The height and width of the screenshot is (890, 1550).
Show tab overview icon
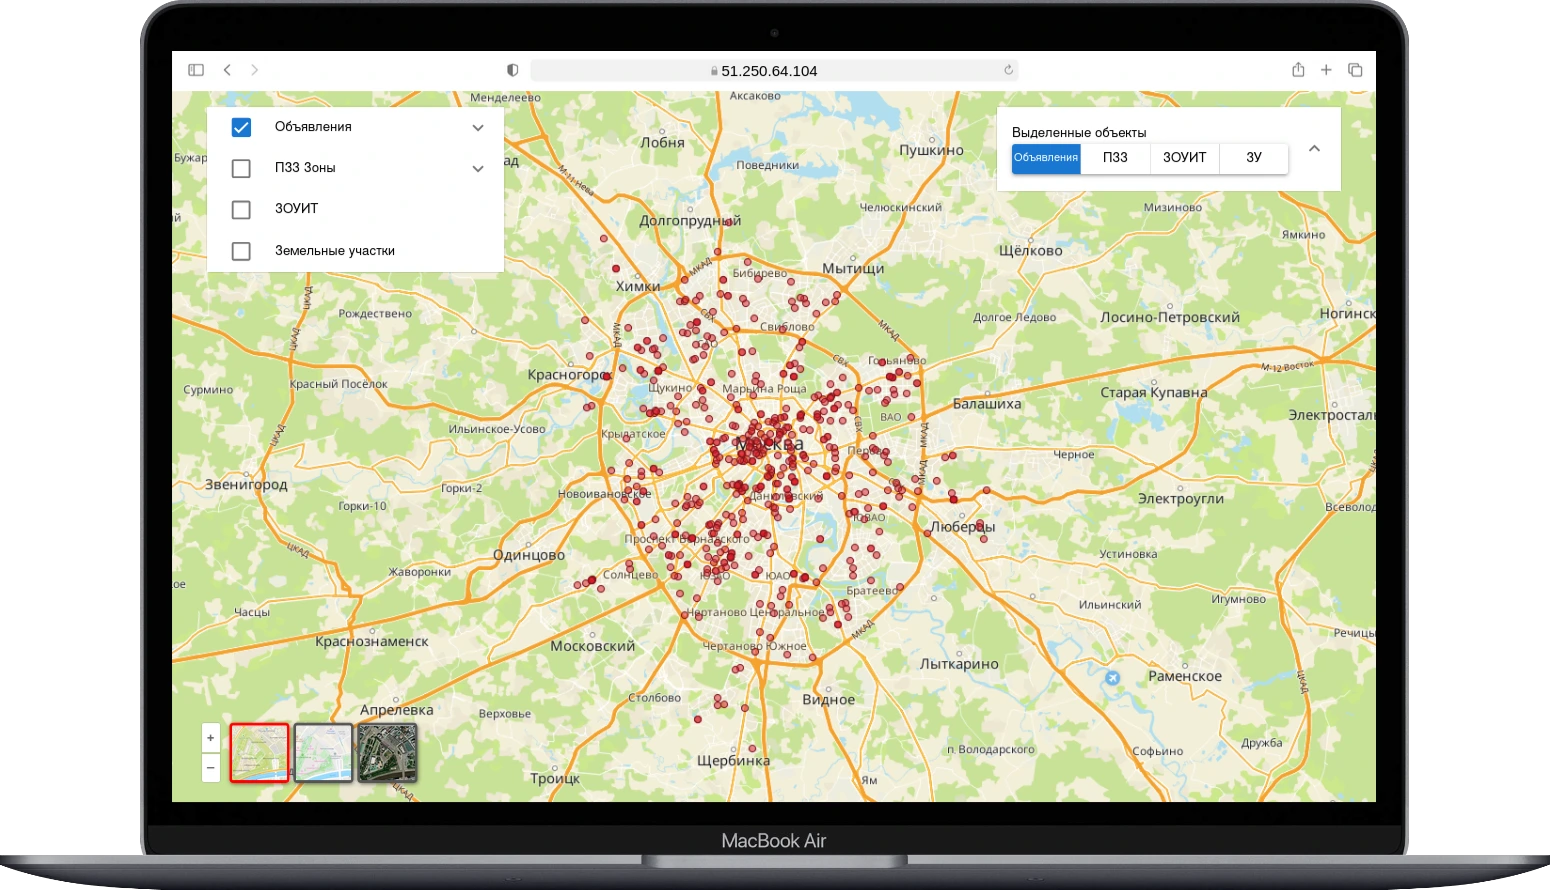coord(1355,70)
